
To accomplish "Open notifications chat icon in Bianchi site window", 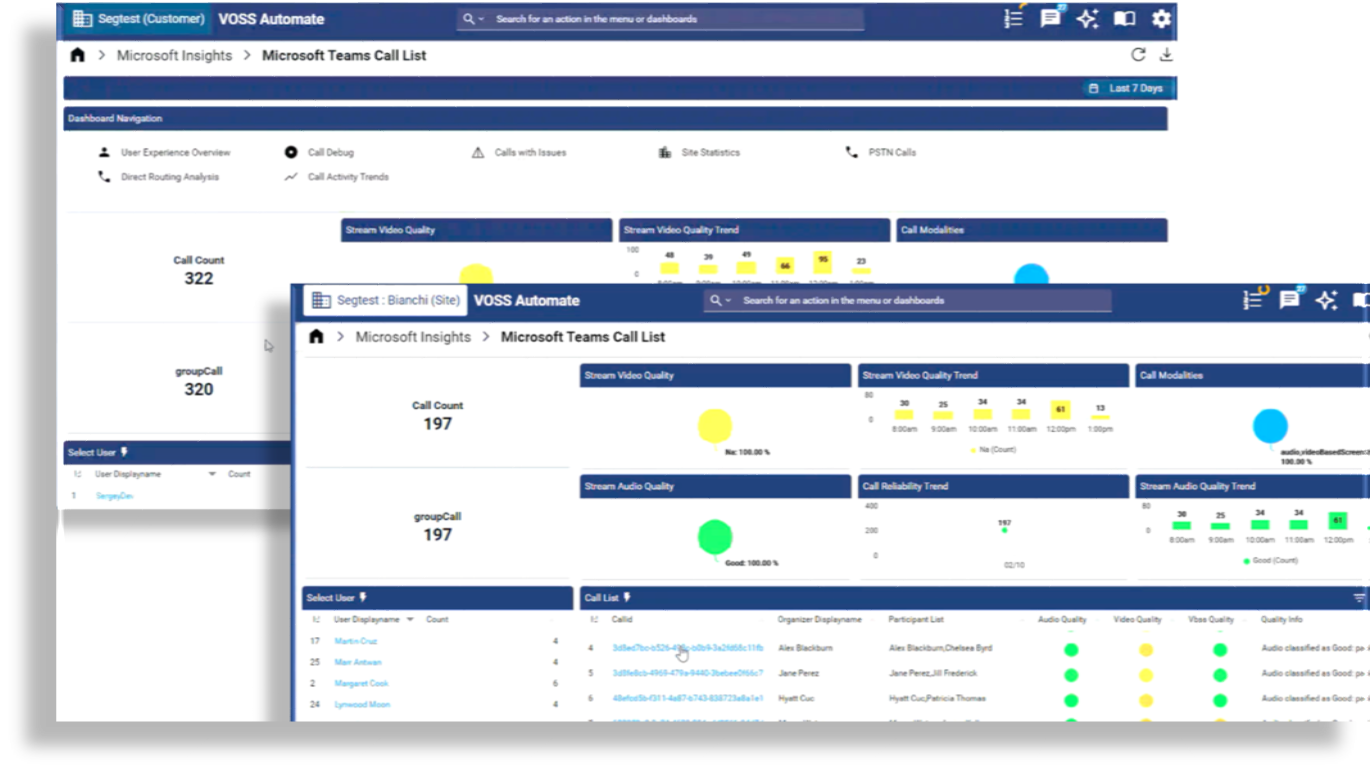I will click(1289, 300).
